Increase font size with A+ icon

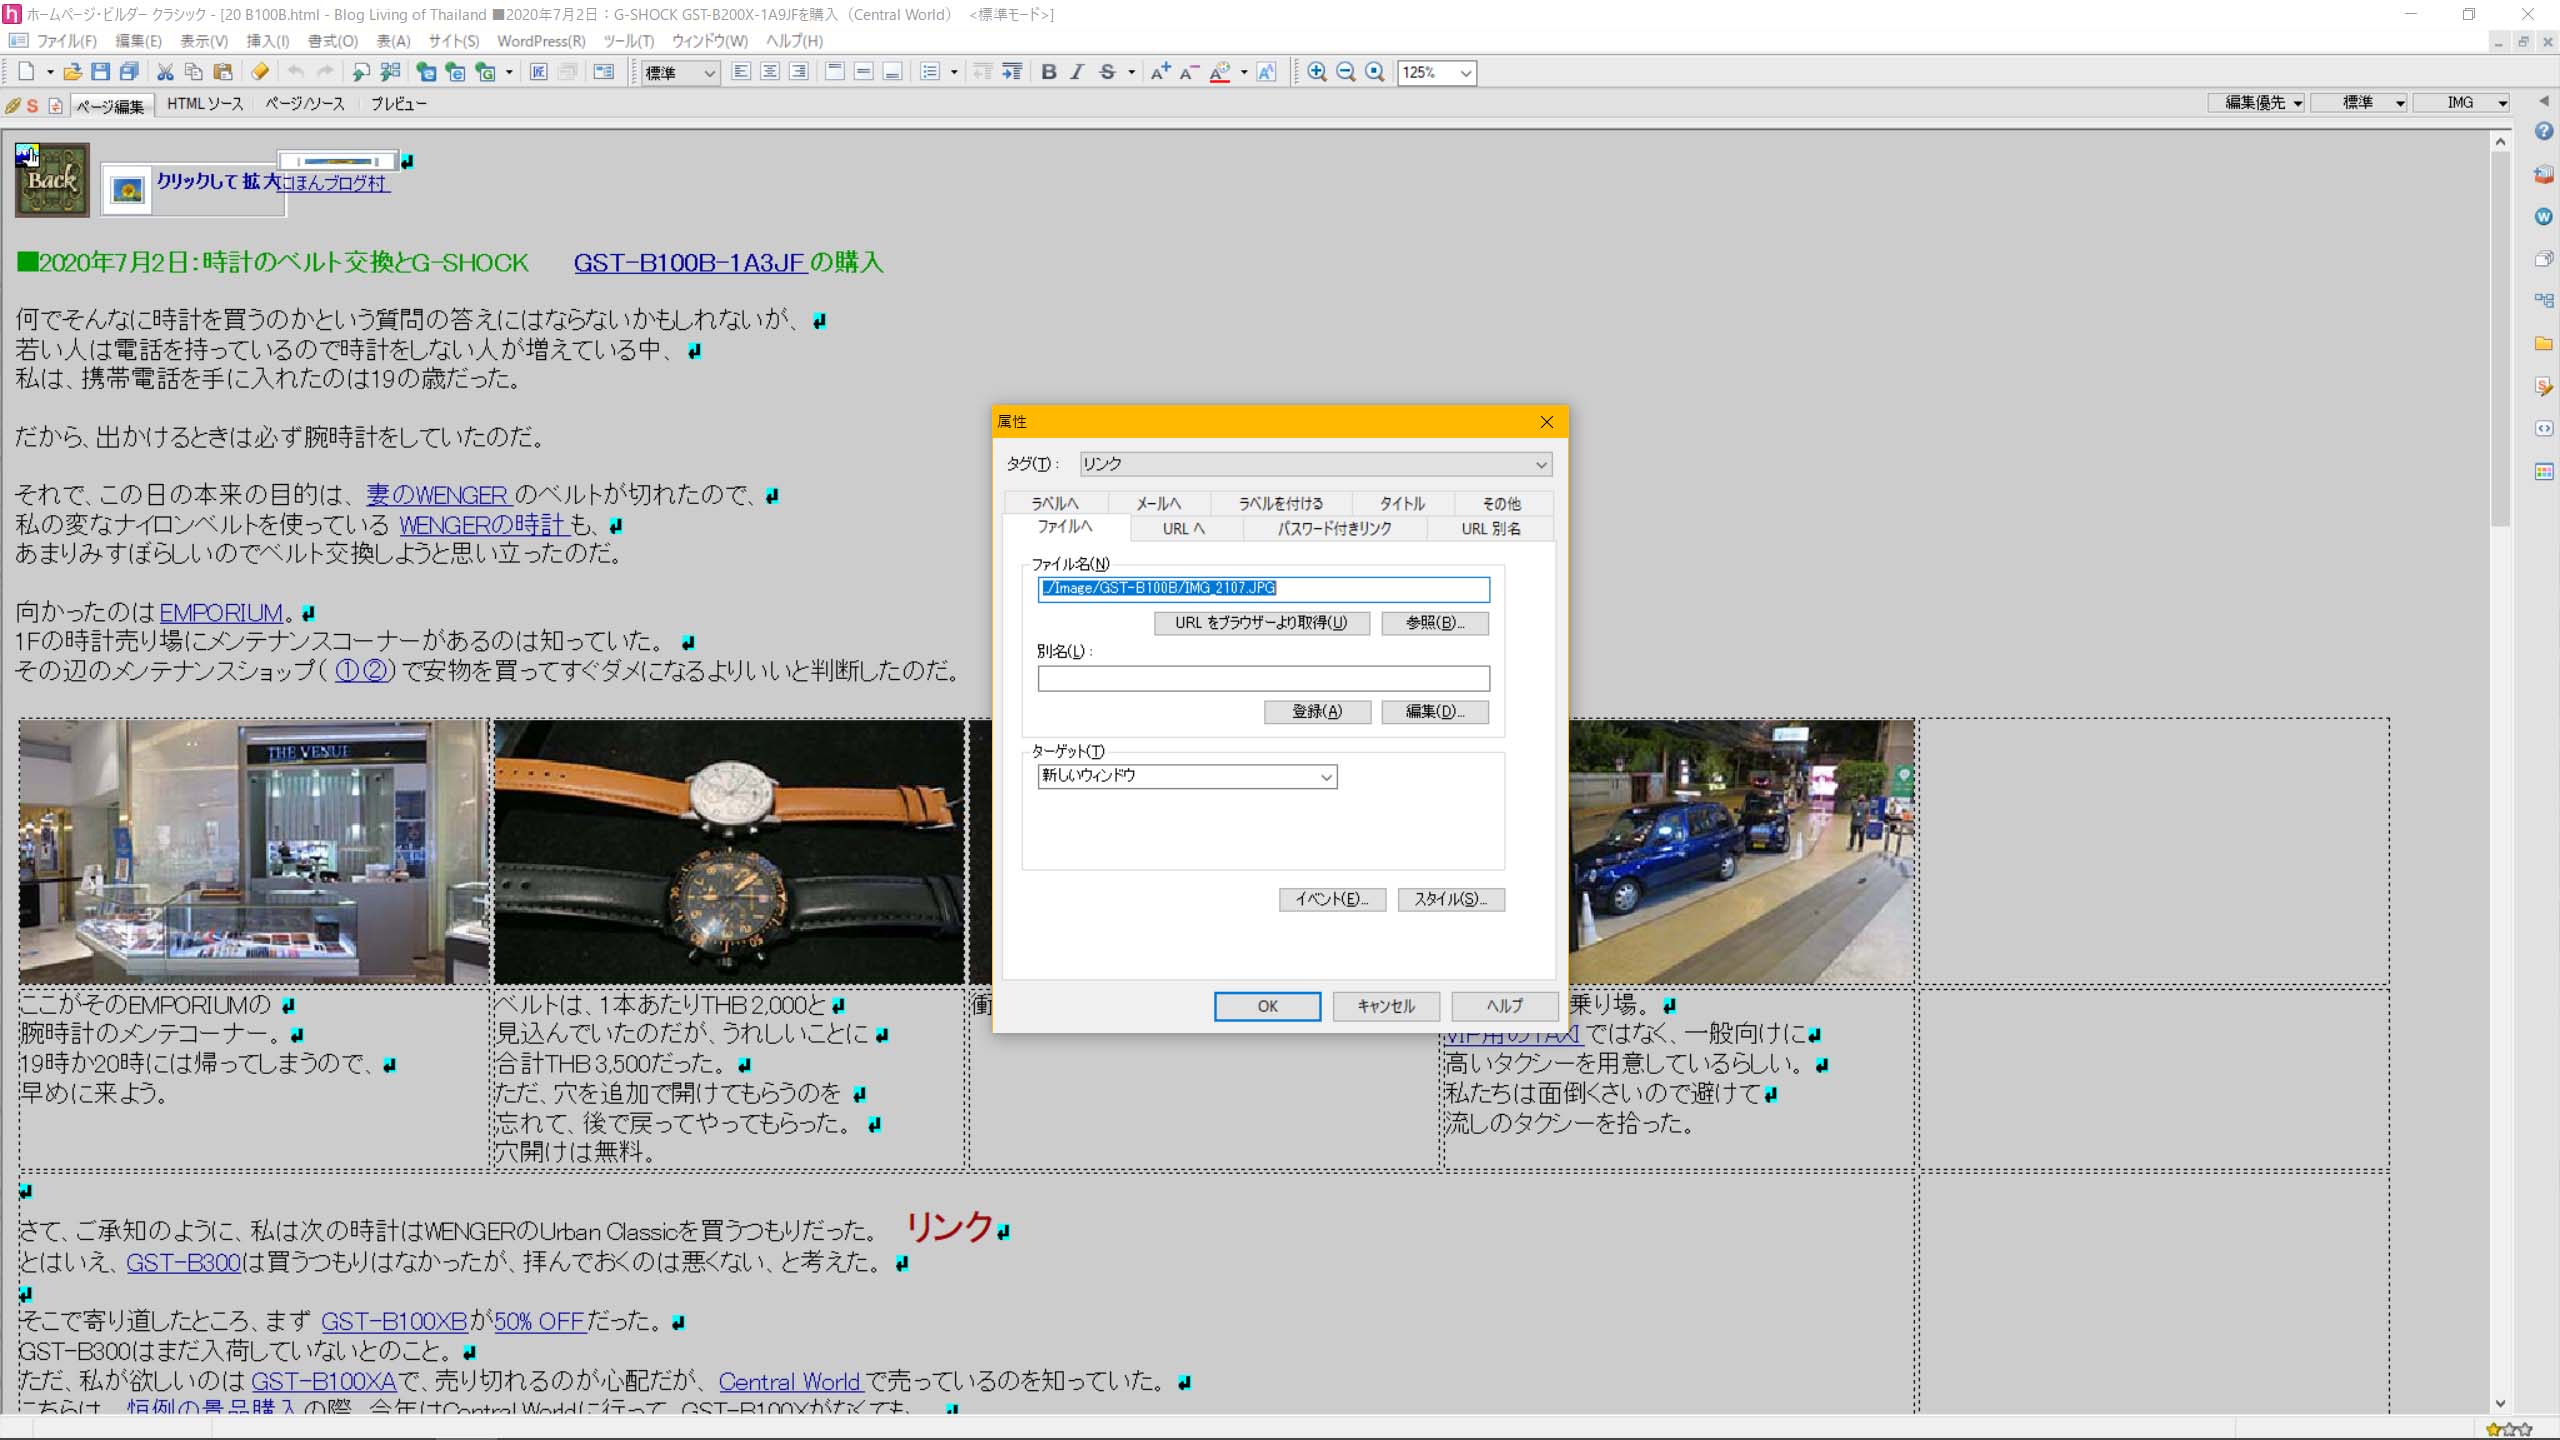pos(1160,72)
